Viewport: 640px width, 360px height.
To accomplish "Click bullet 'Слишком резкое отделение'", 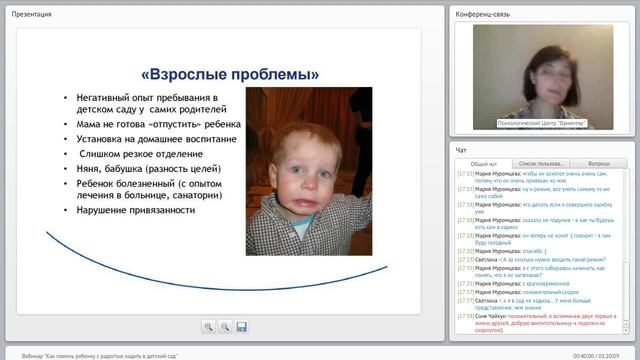I will click(x=141, y=154).
